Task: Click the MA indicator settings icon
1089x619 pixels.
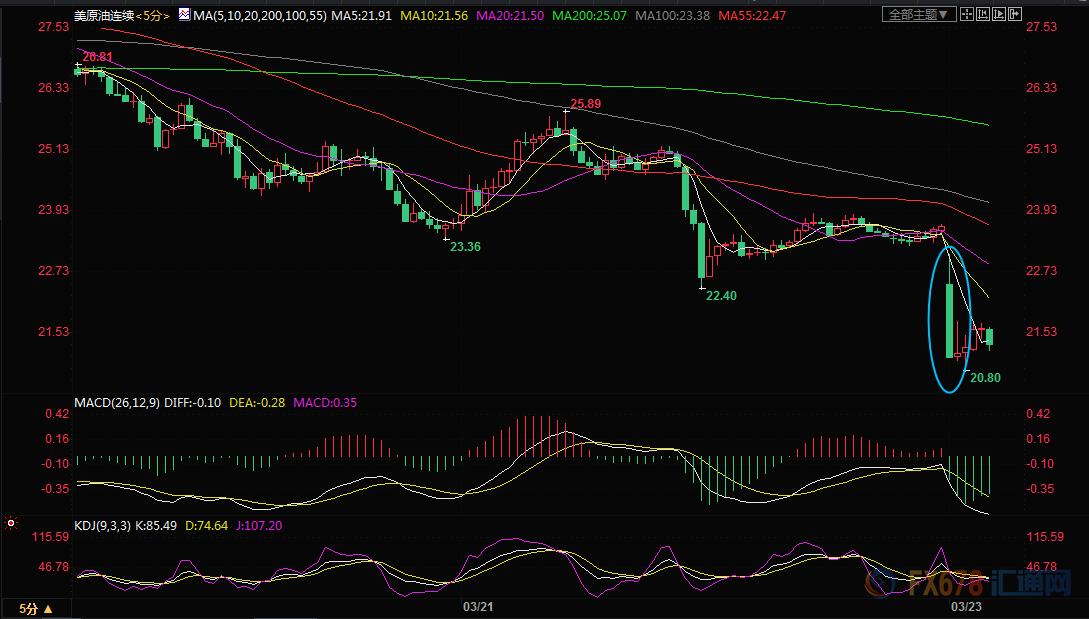Action: pyautogui.click(x=184, y=15)
